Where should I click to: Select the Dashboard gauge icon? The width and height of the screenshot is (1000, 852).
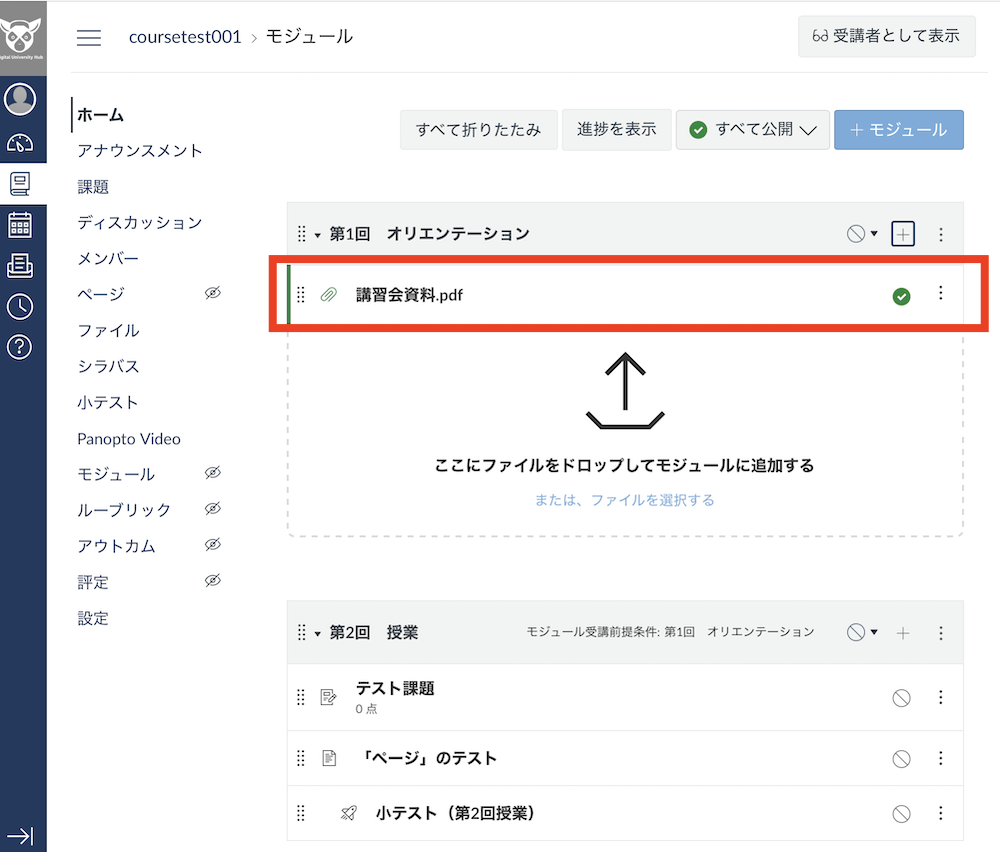click(22, 142)
